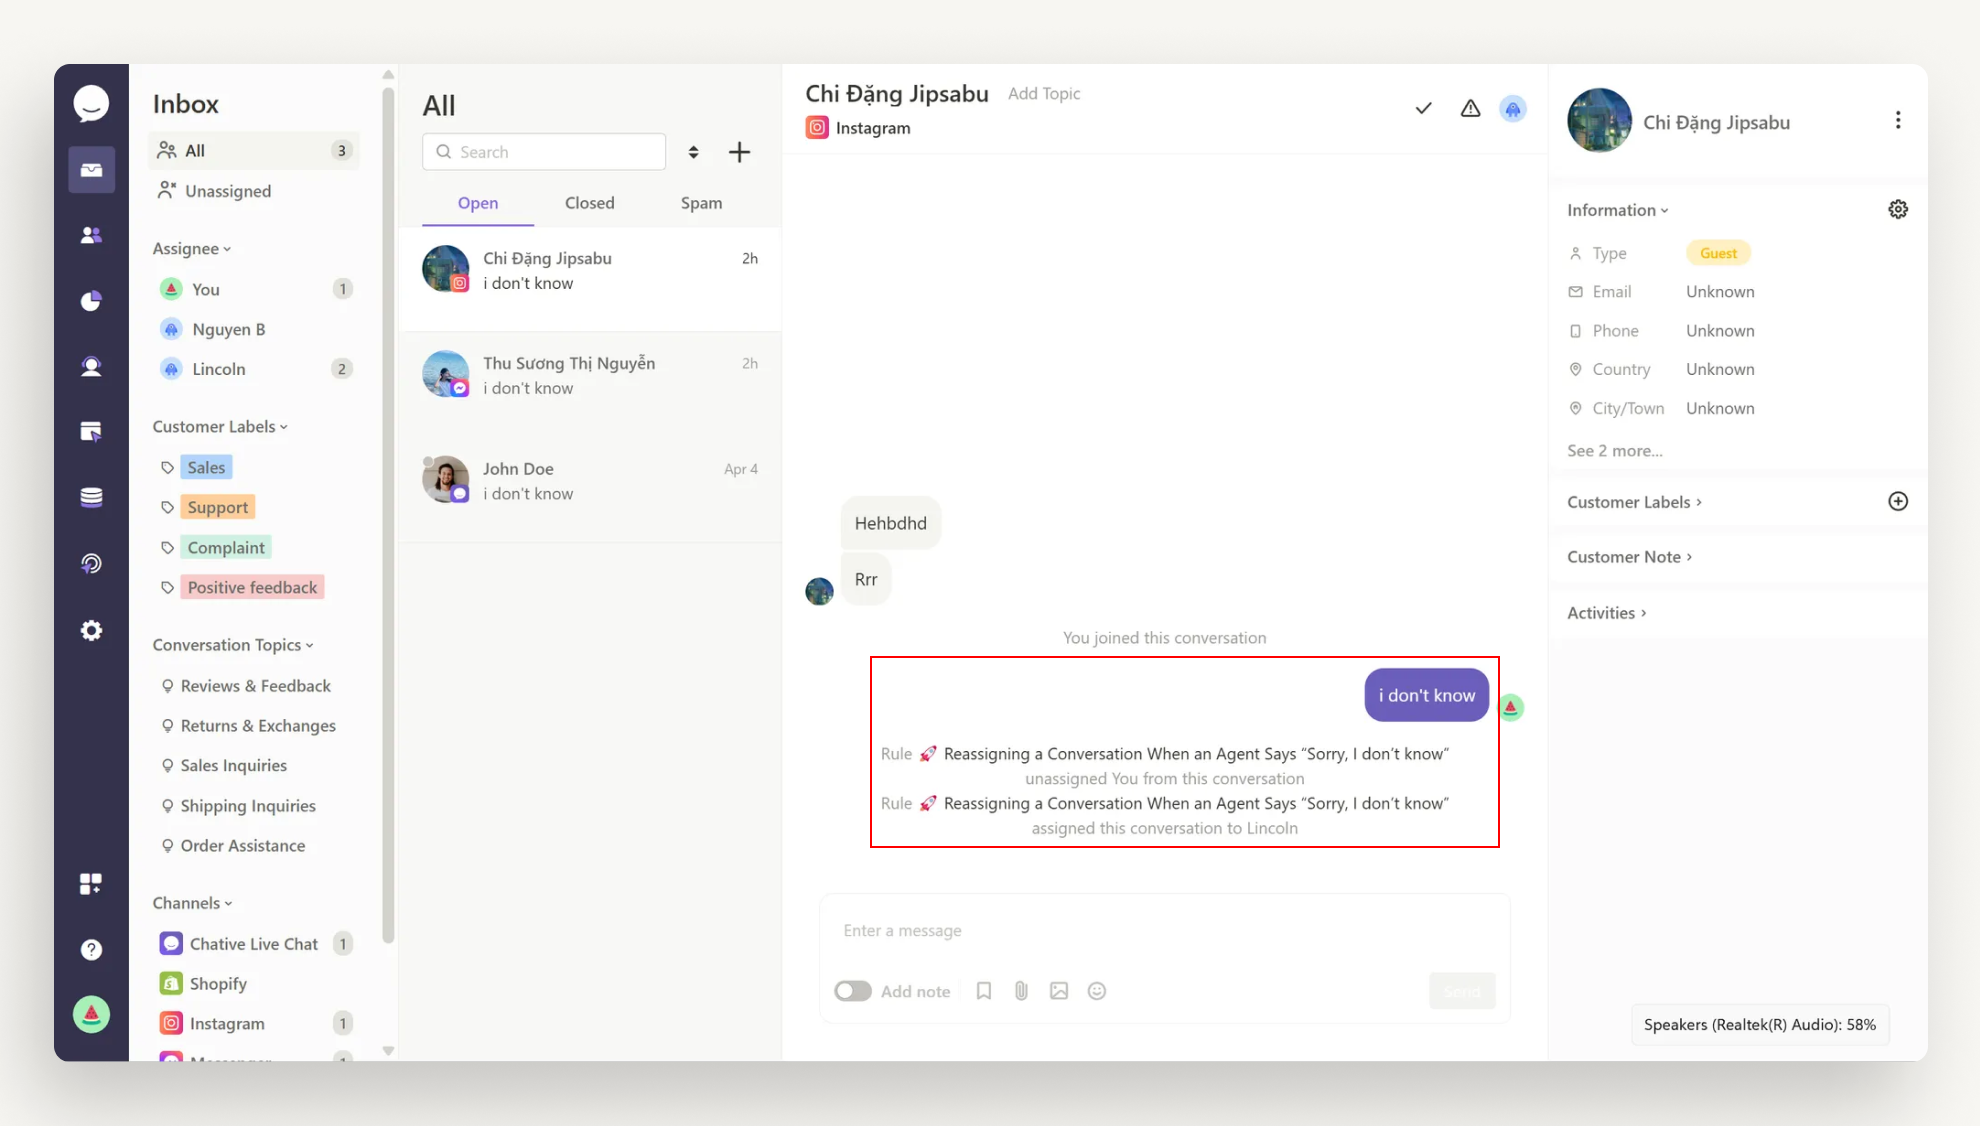The width and height of the screenshot is (1980, 1126).
Task: Toggle the Add note switch
Action: click(853, 990)
